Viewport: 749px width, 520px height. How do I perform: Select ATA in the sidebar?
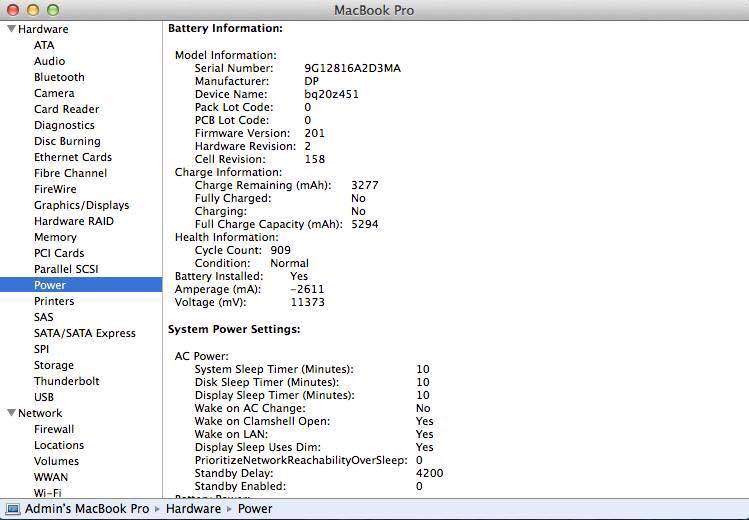[x=44, y=45]
